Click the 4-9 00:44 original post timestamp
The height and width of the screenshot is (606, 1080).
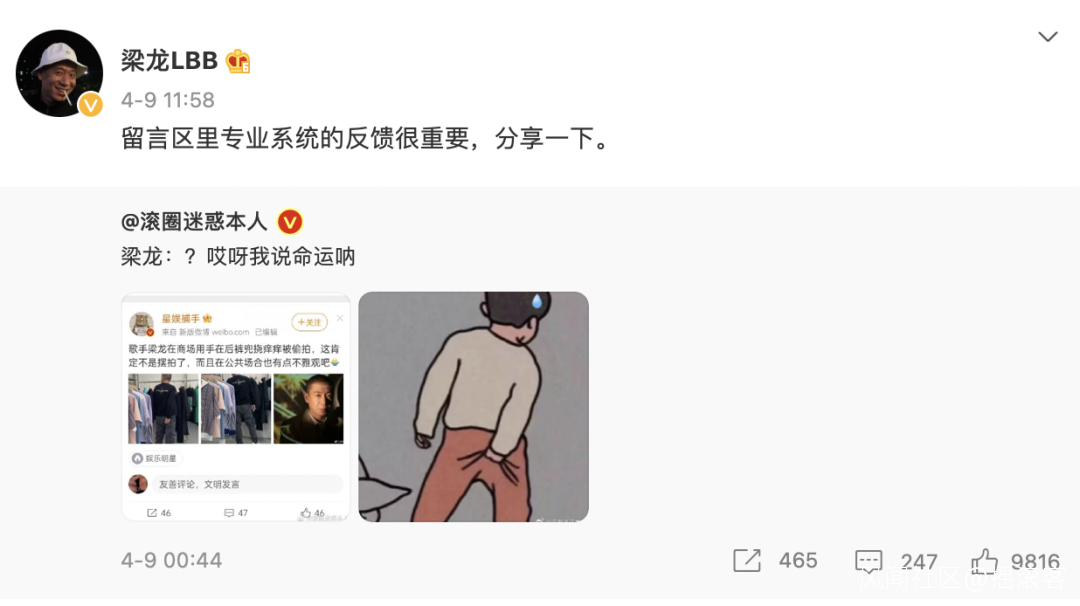tap(172, 561)
